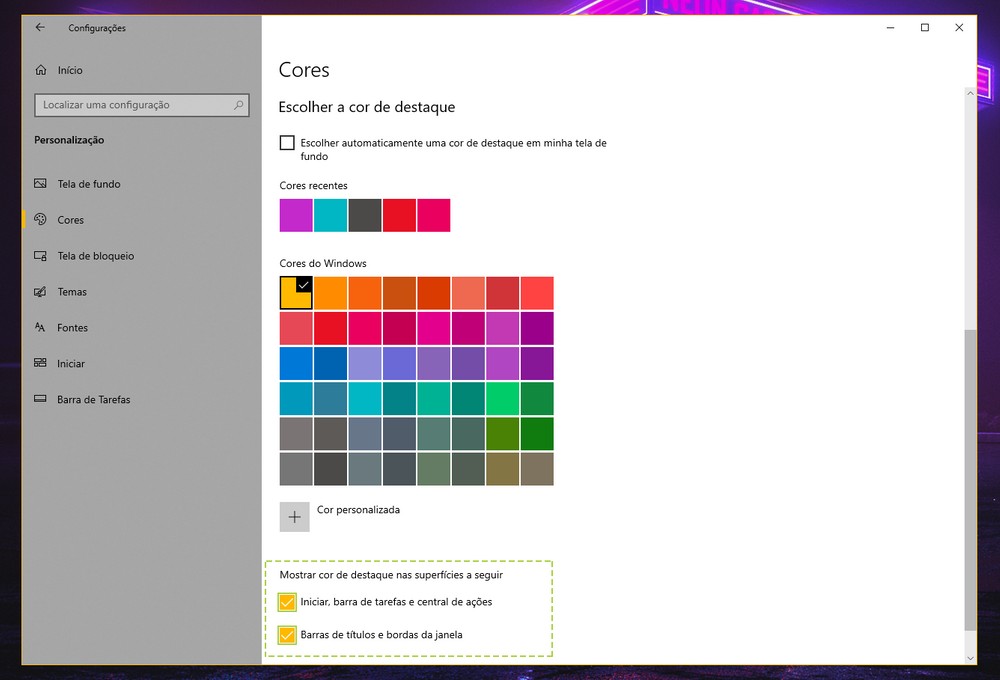Select the Cores sidebar item
The height and width of the screenshot is (680, 1000).
pos(70,220)
